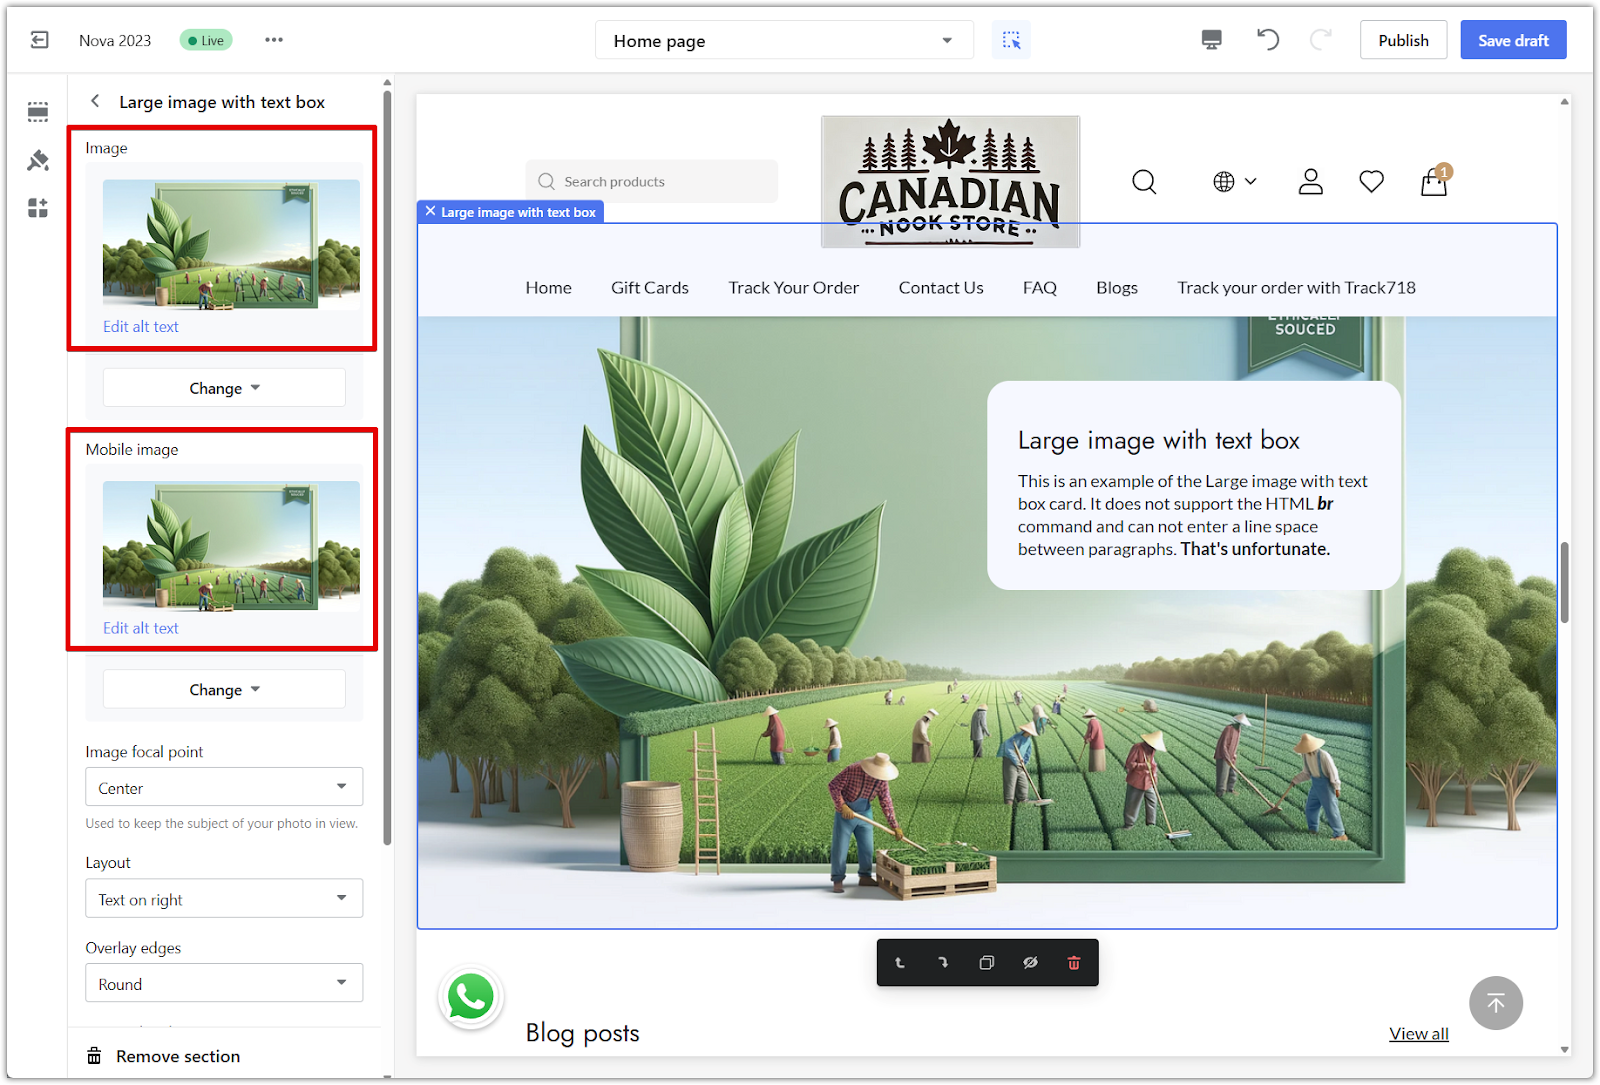This screenshot has height=1085, width=1600.
Task: Click Edit alt text under Mobile image
Action: [141, 629]
